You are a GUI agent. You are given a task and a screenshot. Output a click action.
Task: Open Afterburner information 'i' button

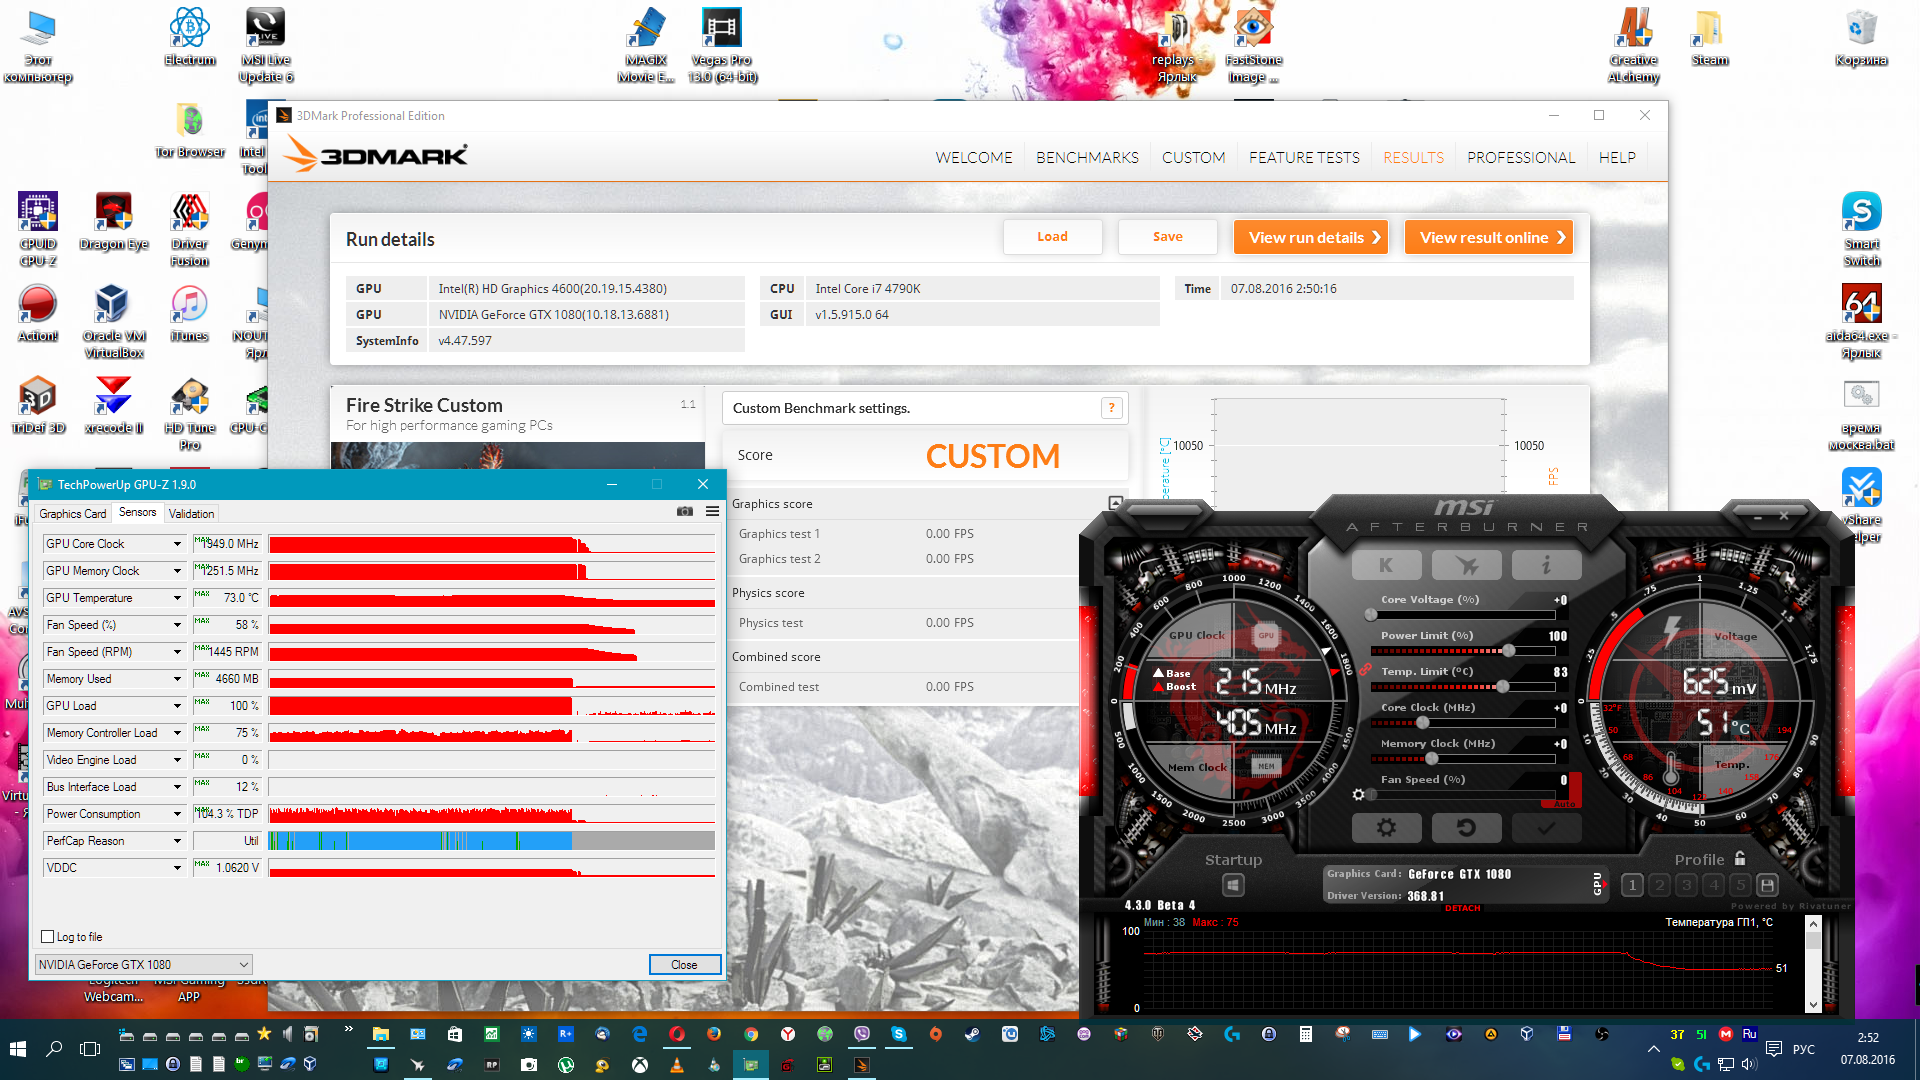click(1546, 565)
